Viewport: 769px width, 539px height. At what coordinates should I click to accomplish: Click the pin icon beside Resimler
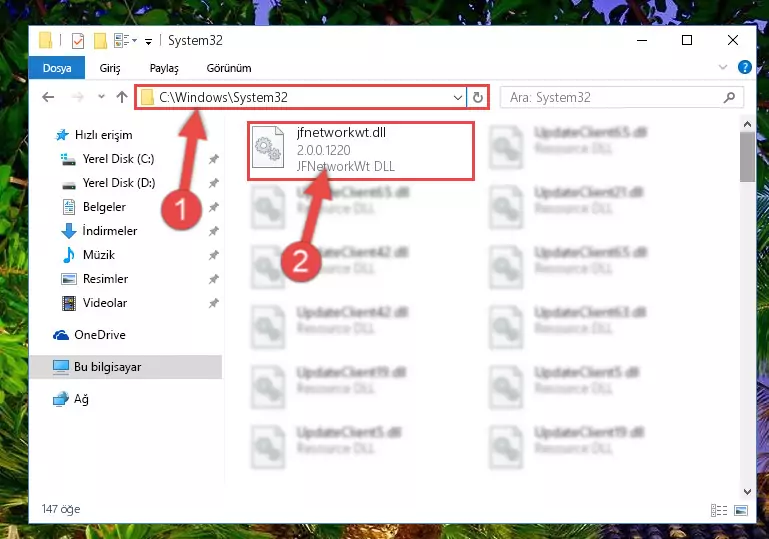coord(213,279)
